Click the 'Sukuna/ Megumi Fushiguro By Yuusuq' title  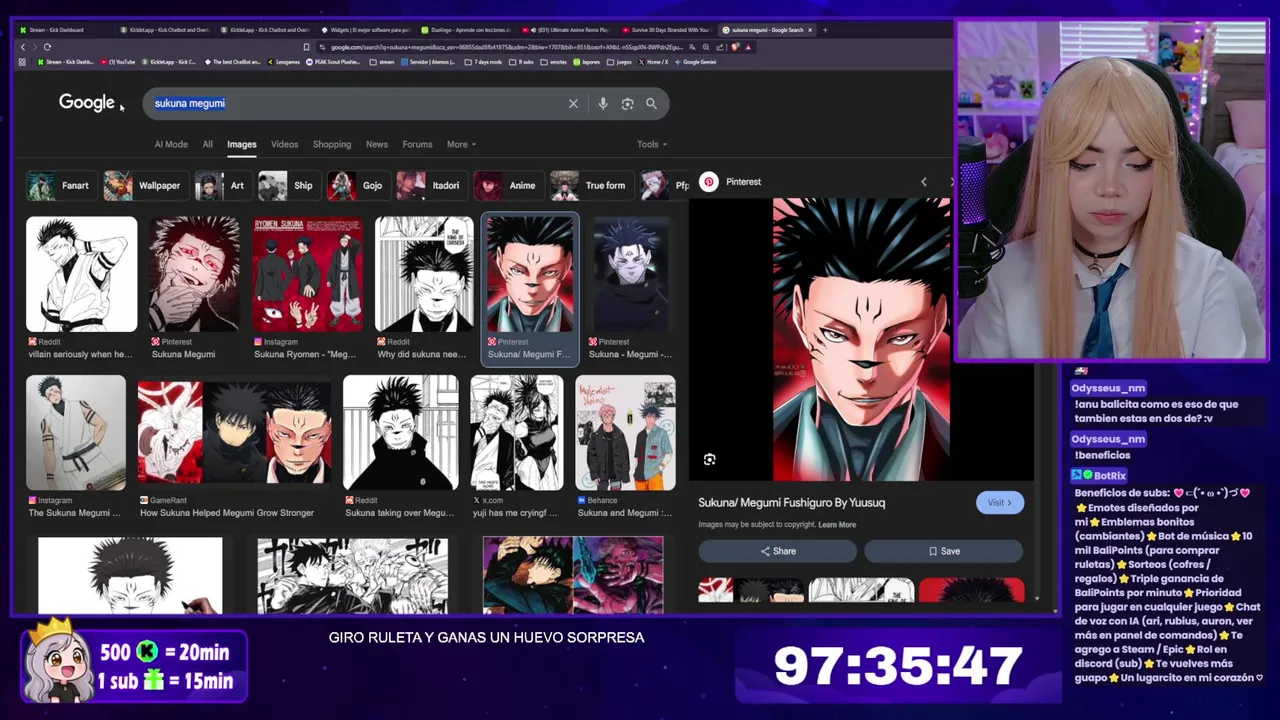coord(791,502)
